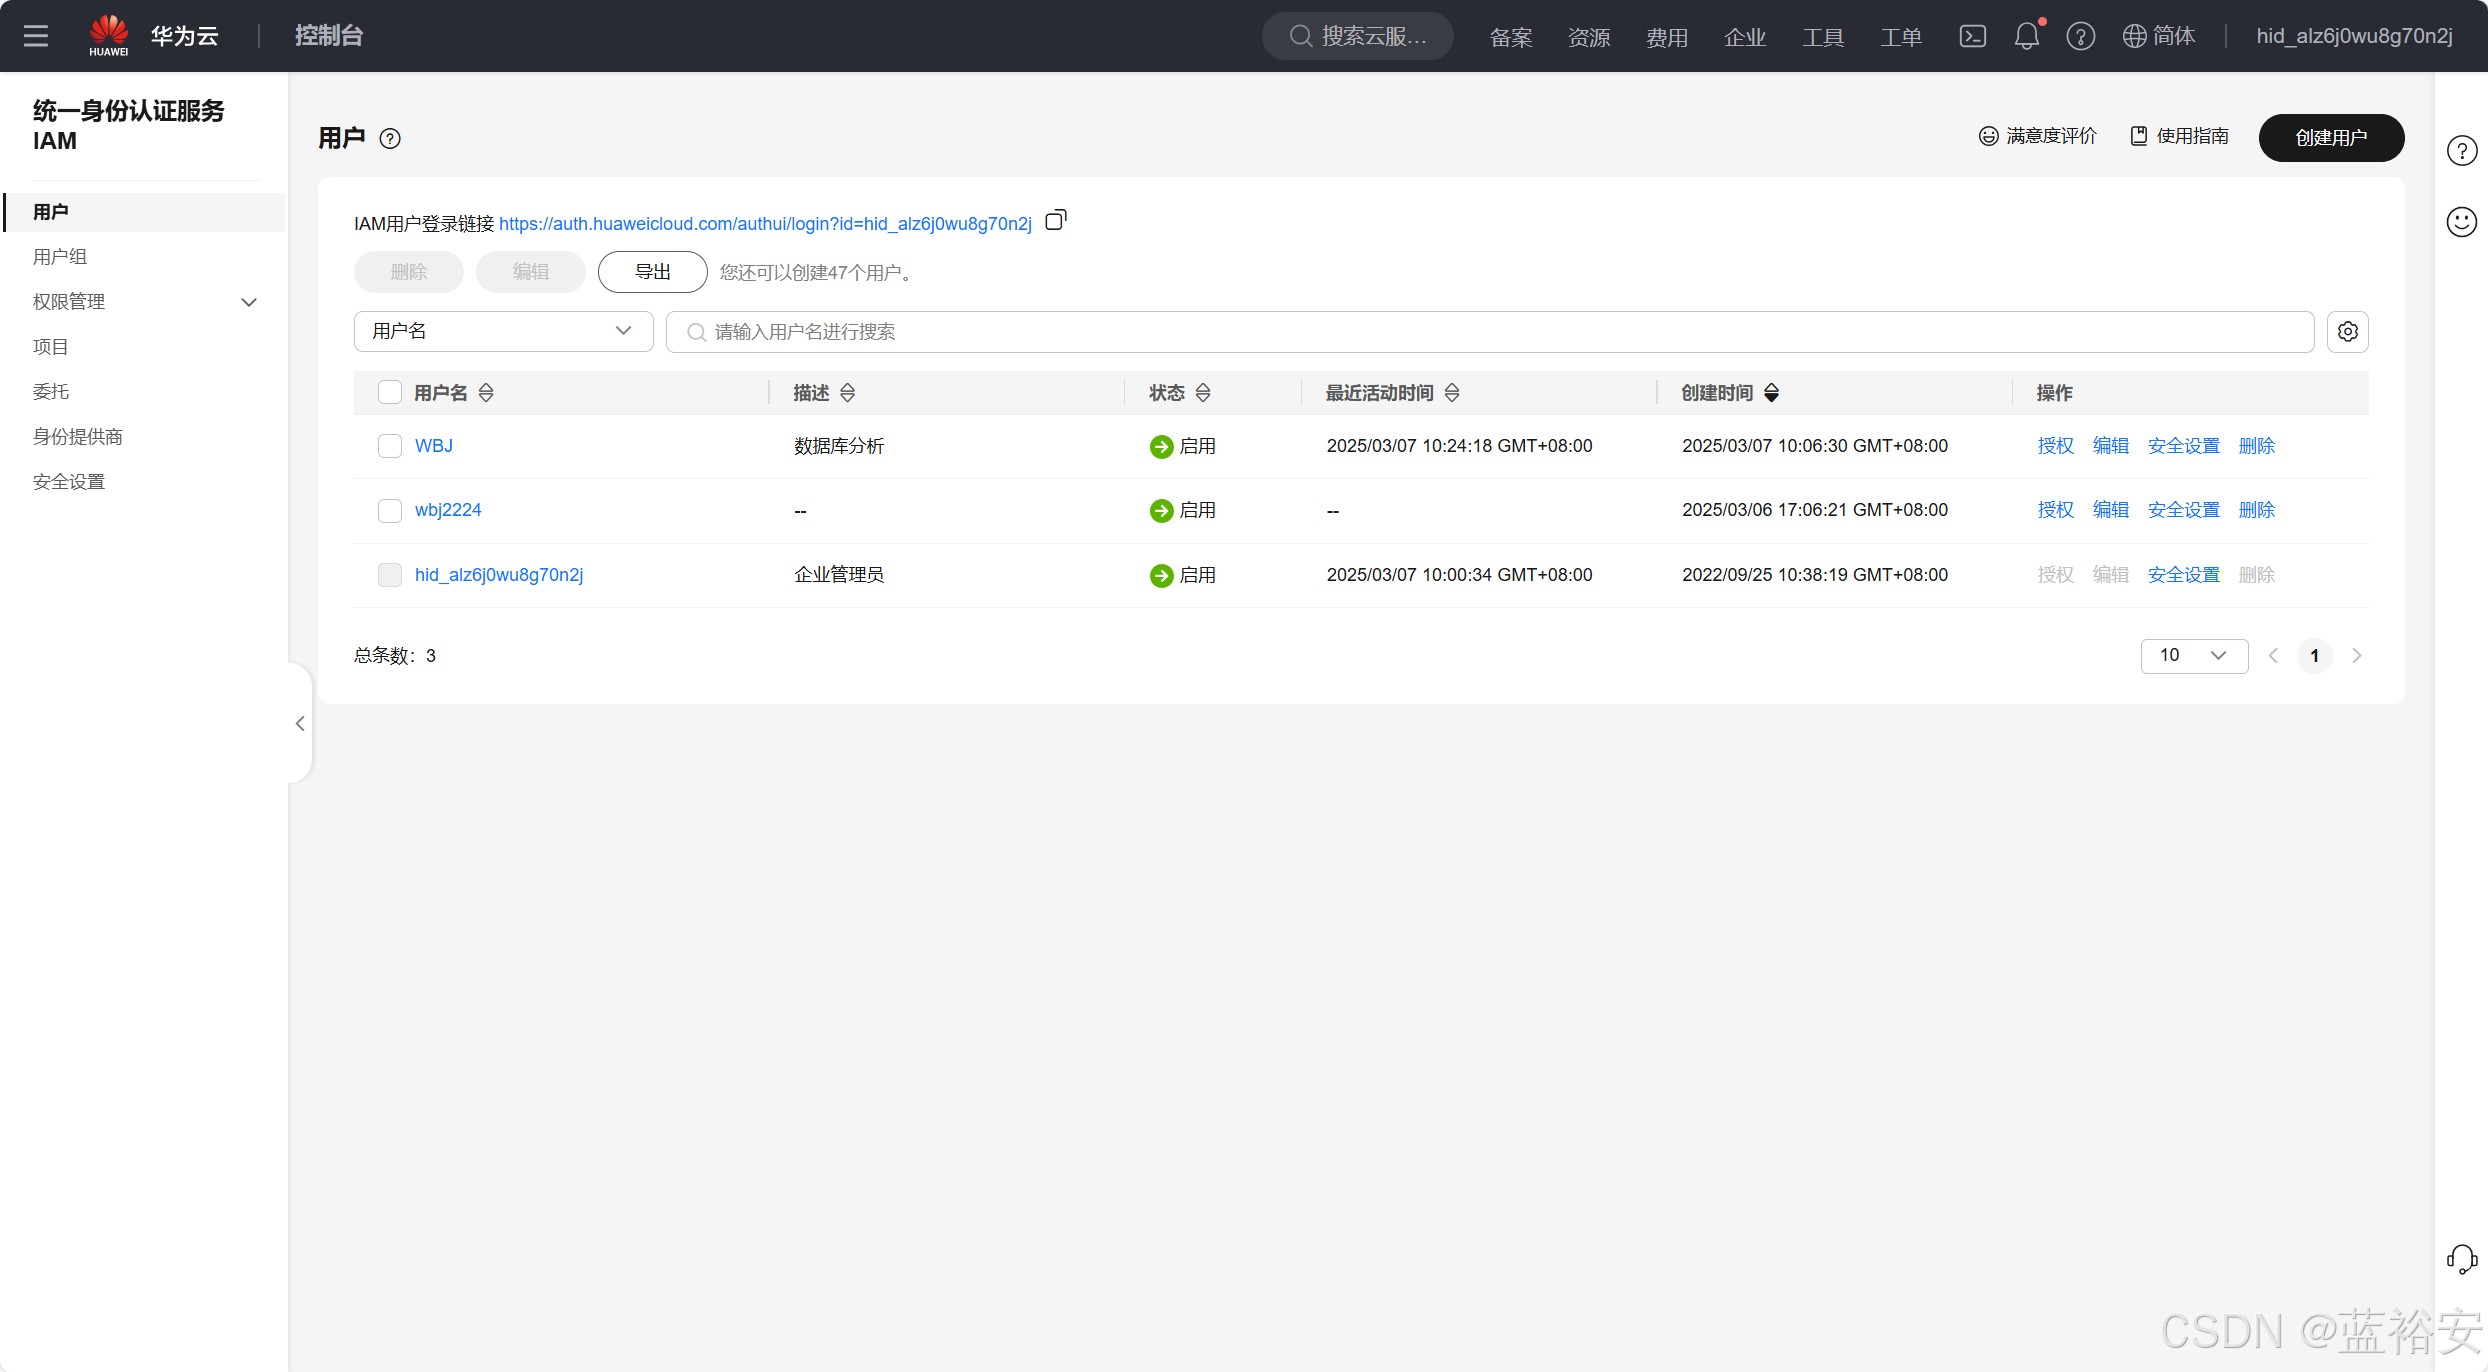
Task: Click the 创建用户 button
Action: click(2331, 138)
